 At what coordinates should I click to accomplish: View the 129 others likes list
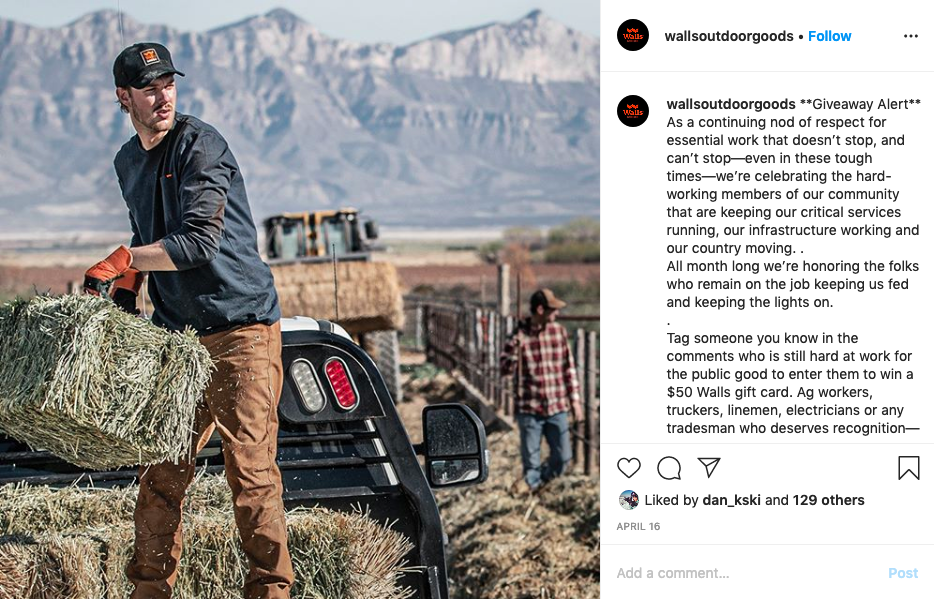point(829,500)
